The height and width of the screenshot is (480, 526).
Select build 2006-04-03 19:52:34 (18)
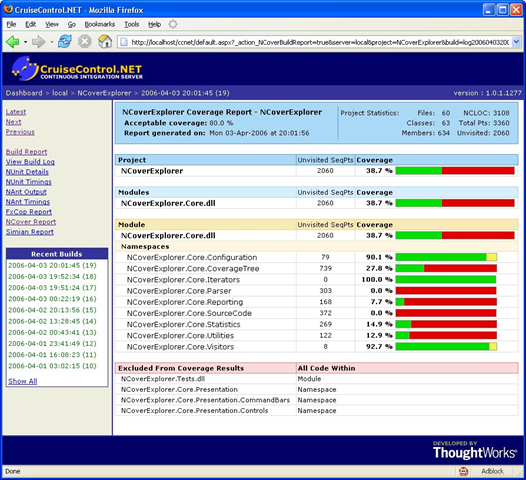coord(52,276)
